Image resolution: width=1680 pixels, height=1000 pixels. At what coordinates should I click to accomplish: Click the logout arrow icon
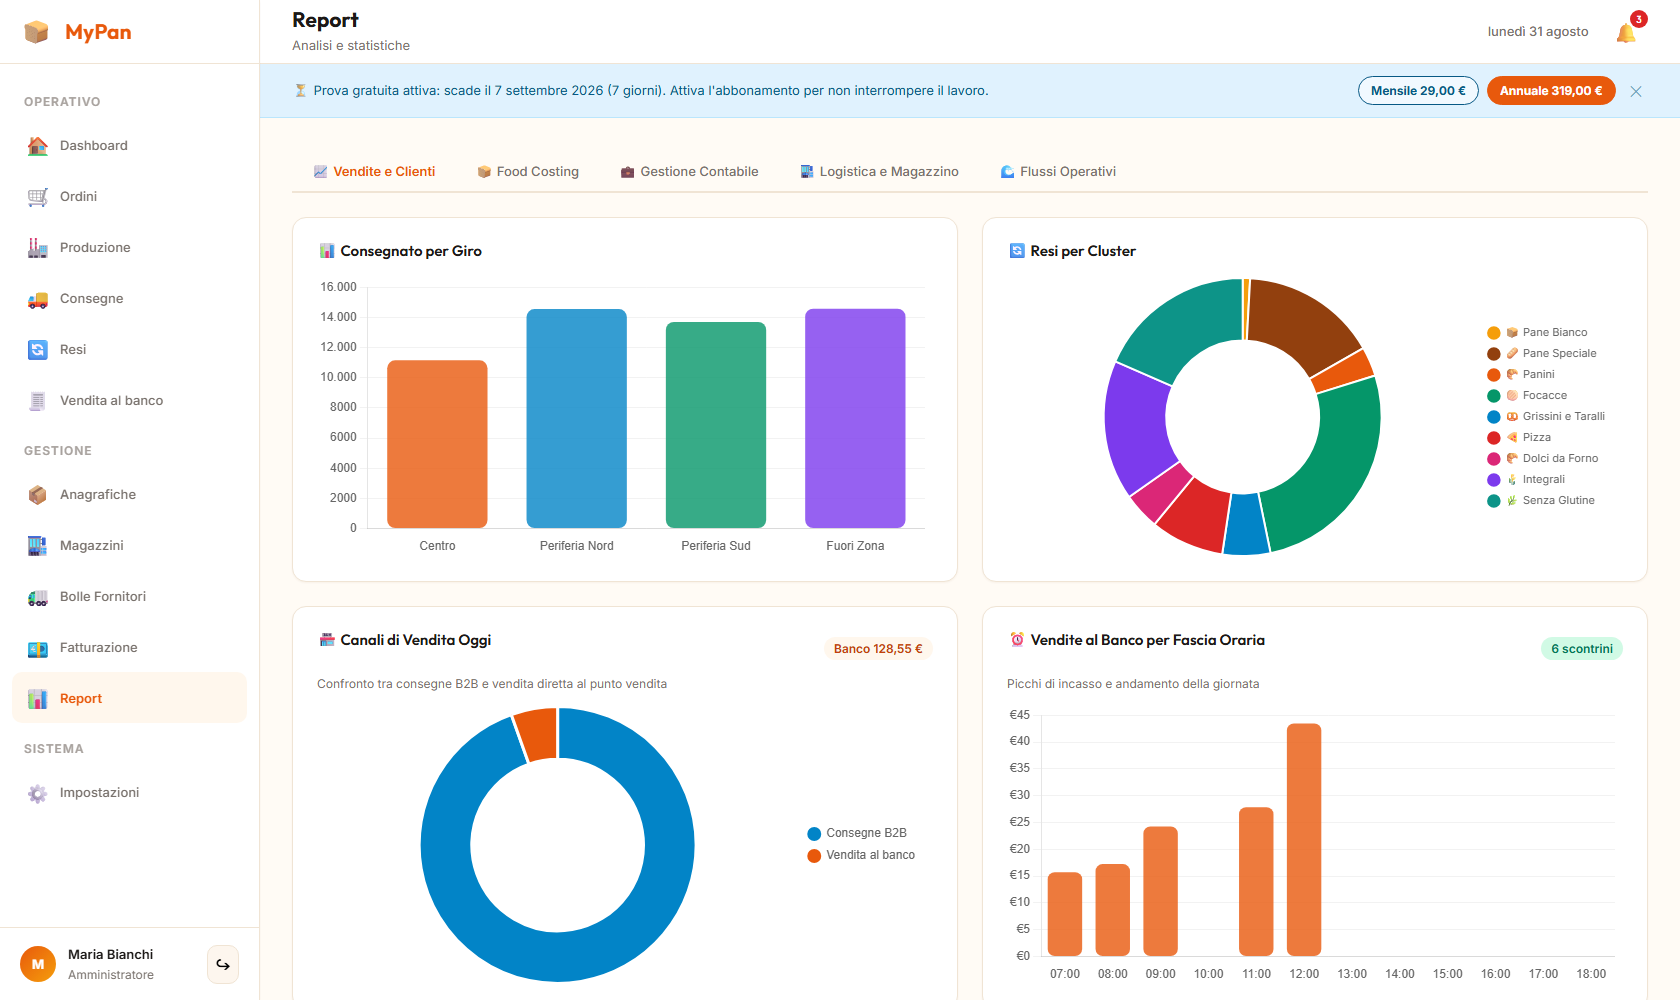pos(223,965)
